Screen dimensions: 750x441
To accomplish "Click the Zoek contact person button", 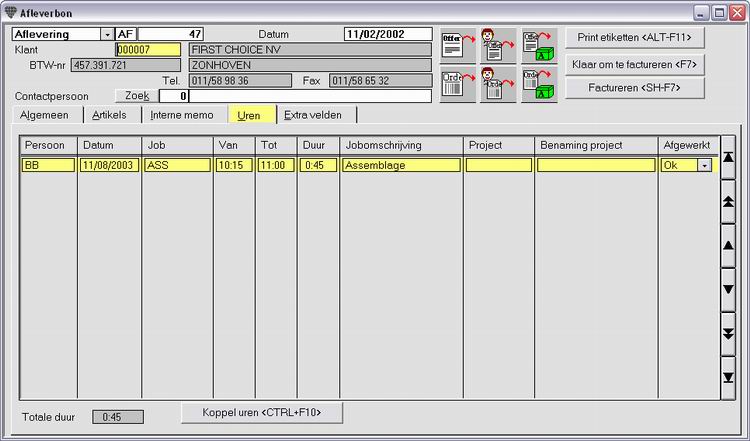I will point(137,96).
